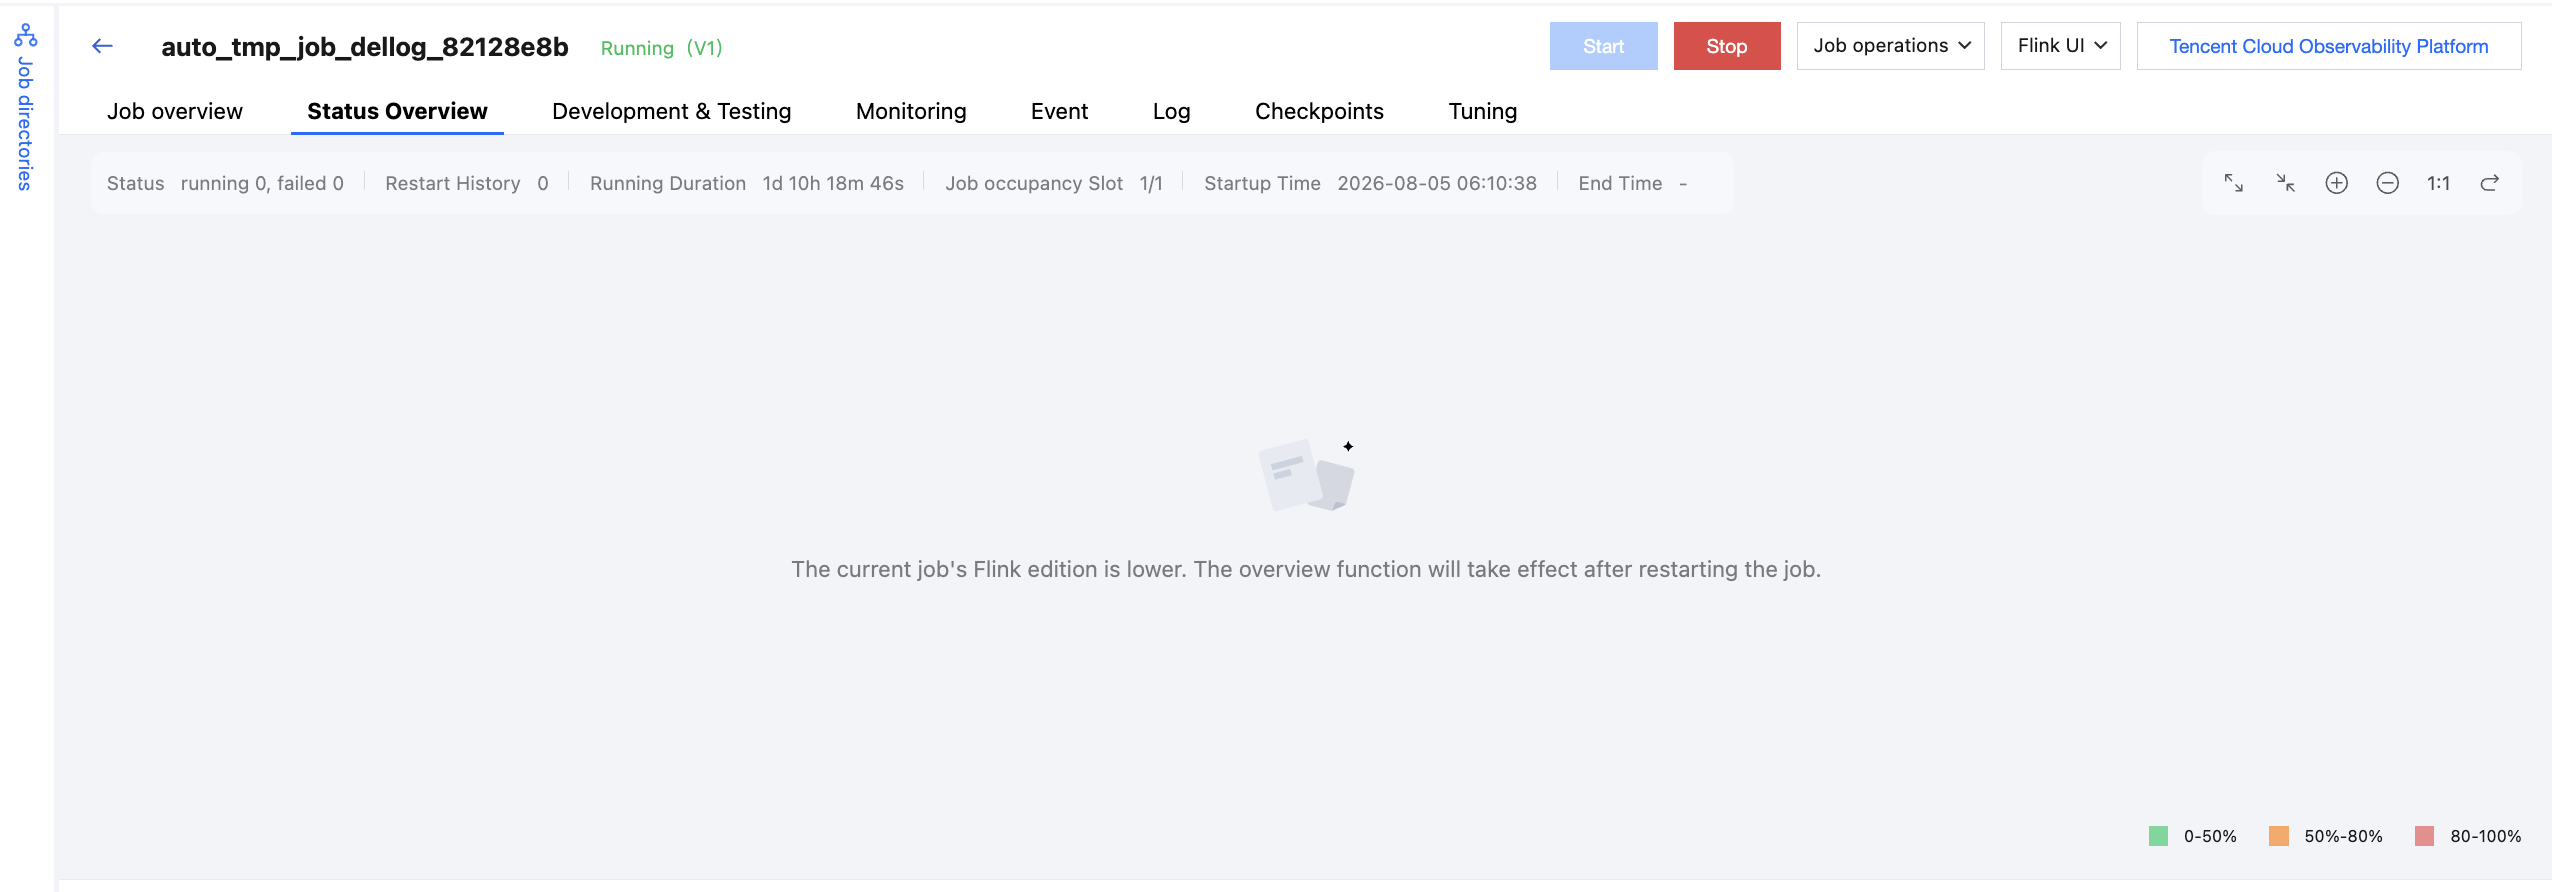The height and width of the screenshot is (892, 2552).
Task: Click the Job operations chevron arrow
Action: pyautogui.click(x=1964, y=46)
